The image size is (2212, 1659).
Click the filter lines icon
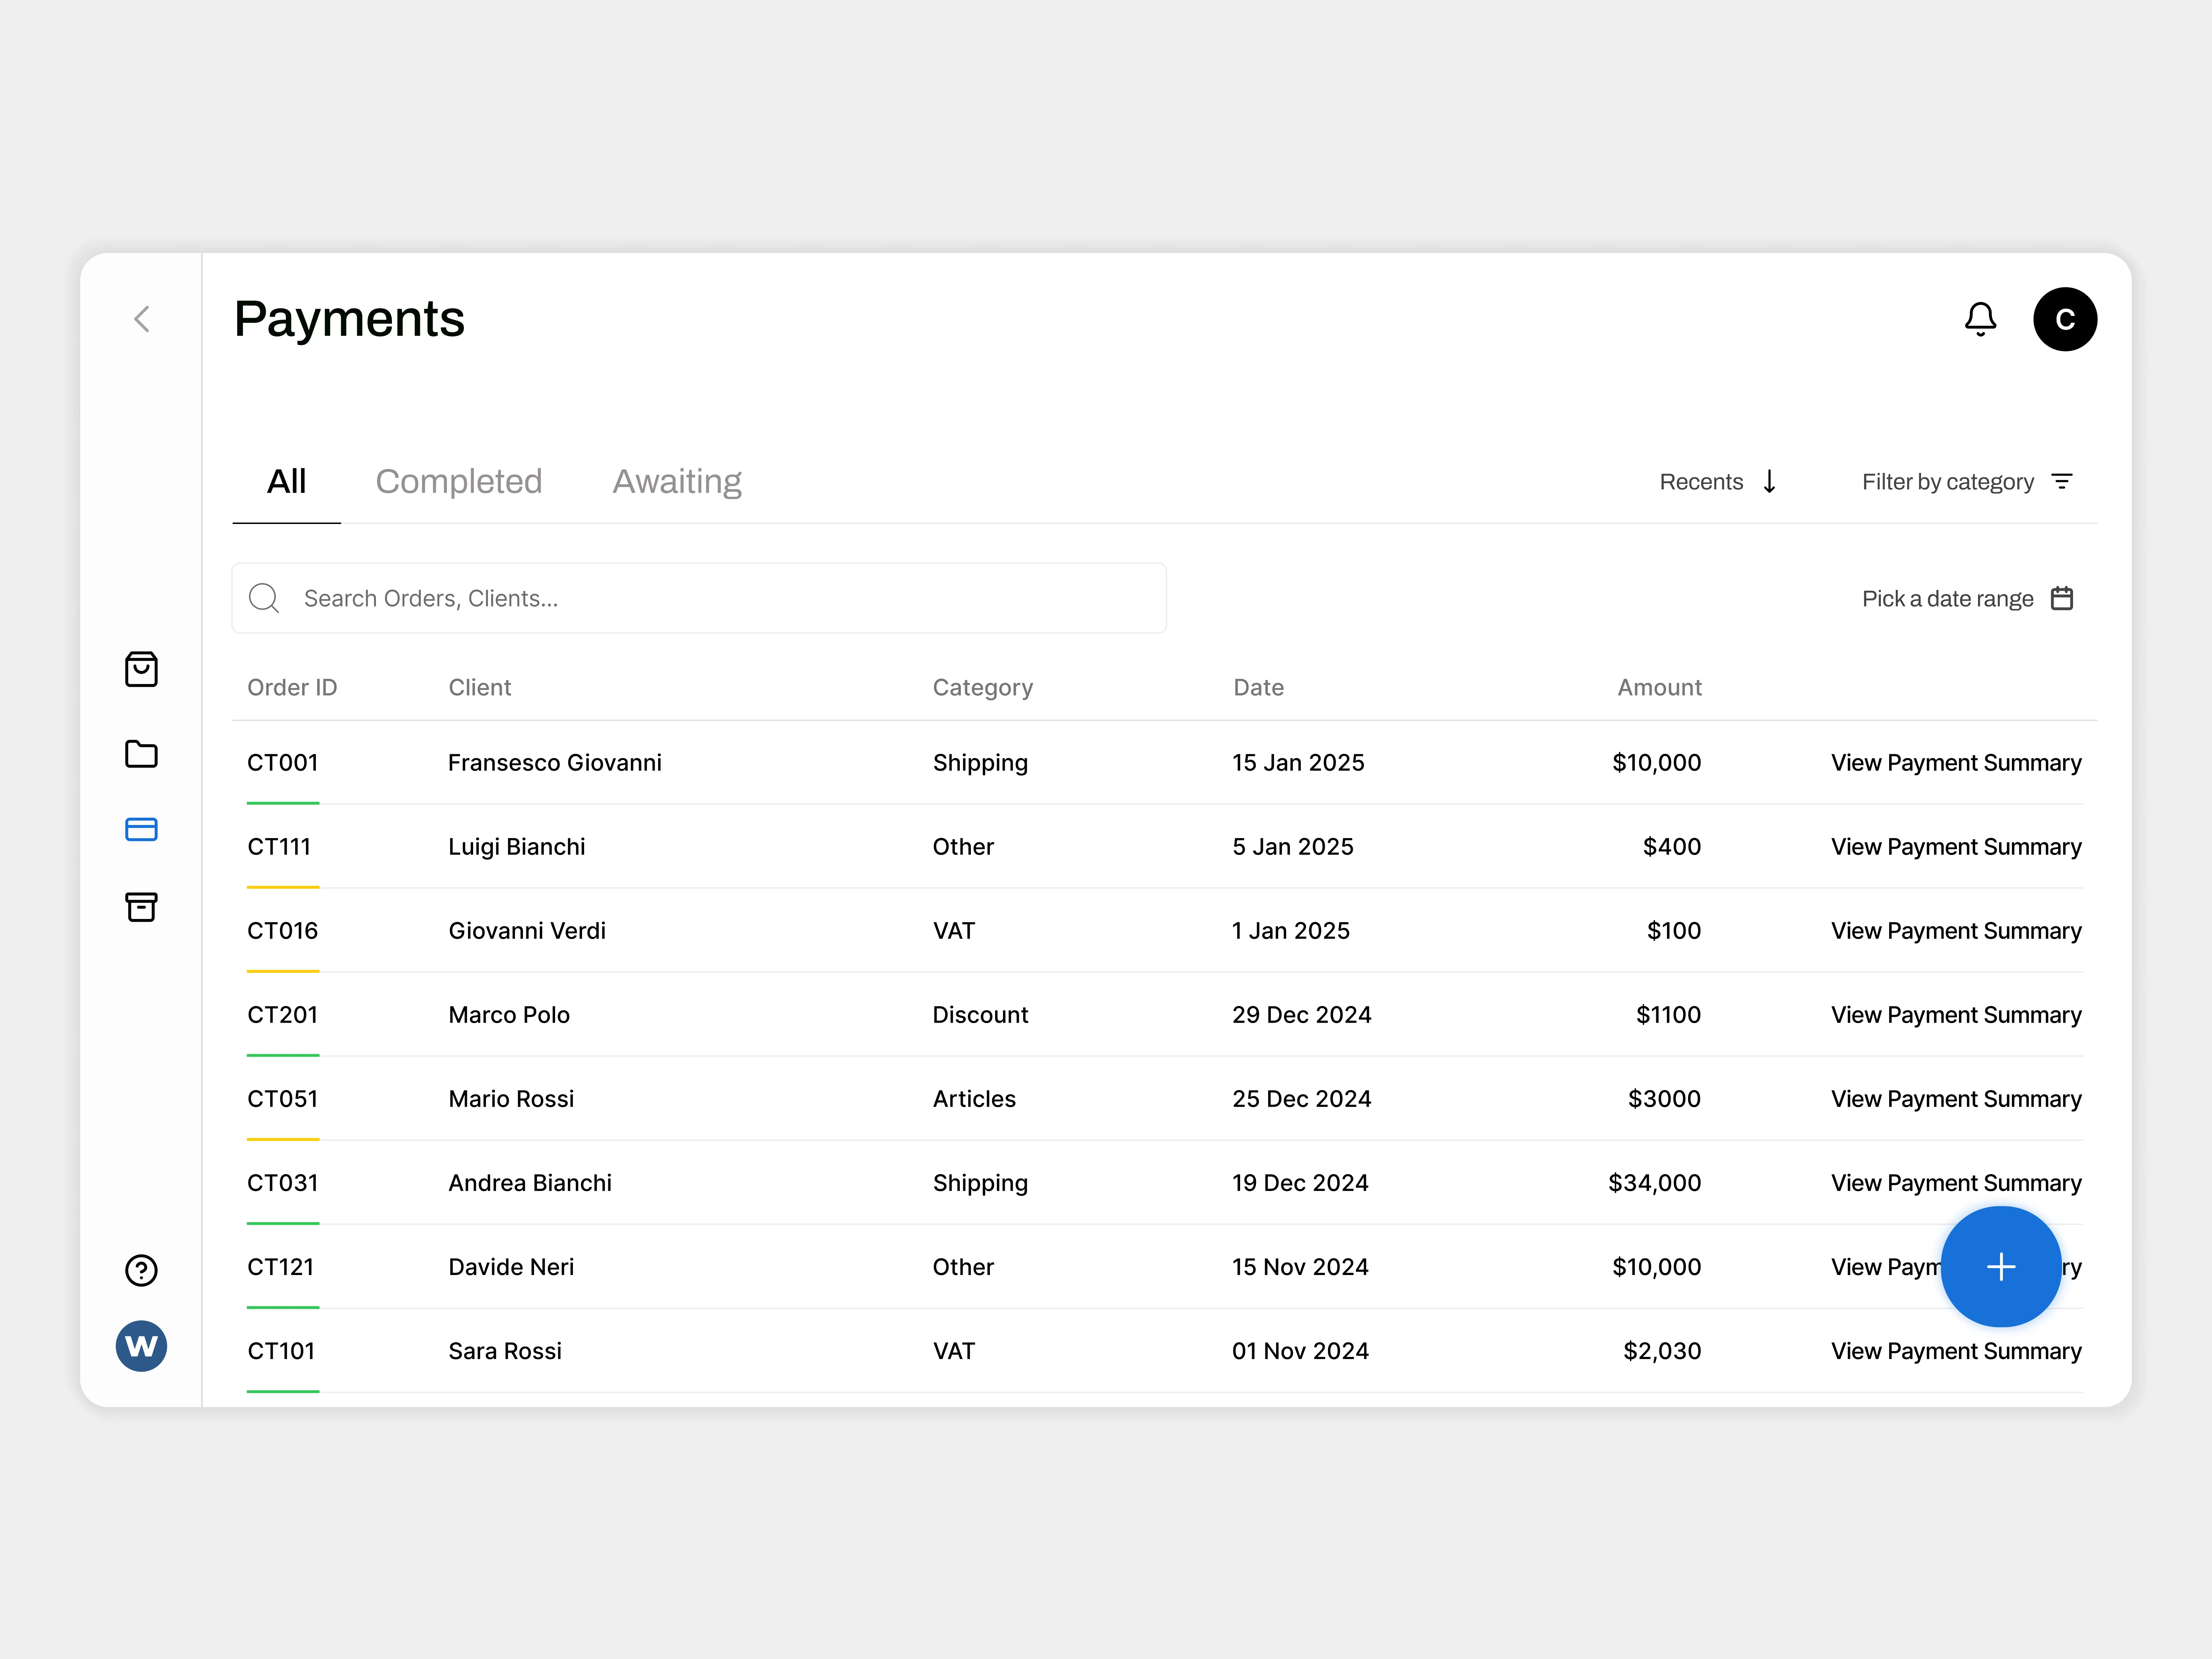pyautogui.click(x=2062, y=482)
